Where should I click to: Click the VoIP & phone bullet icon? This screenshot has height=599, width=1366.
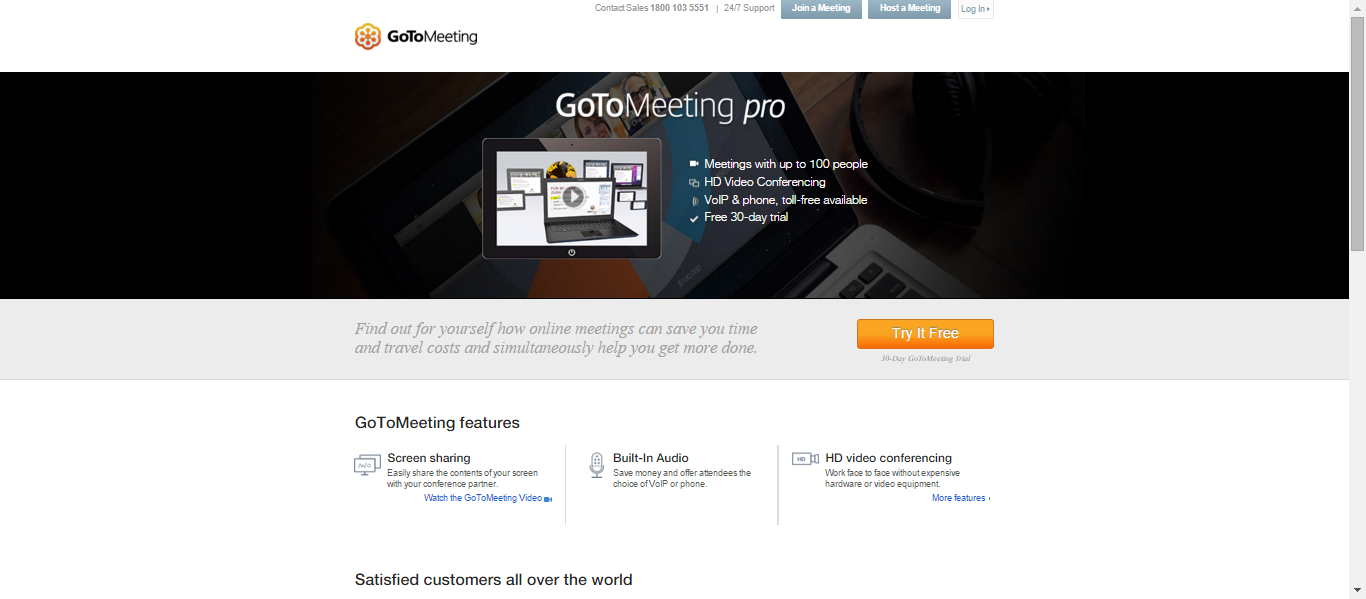coord(694,201)
